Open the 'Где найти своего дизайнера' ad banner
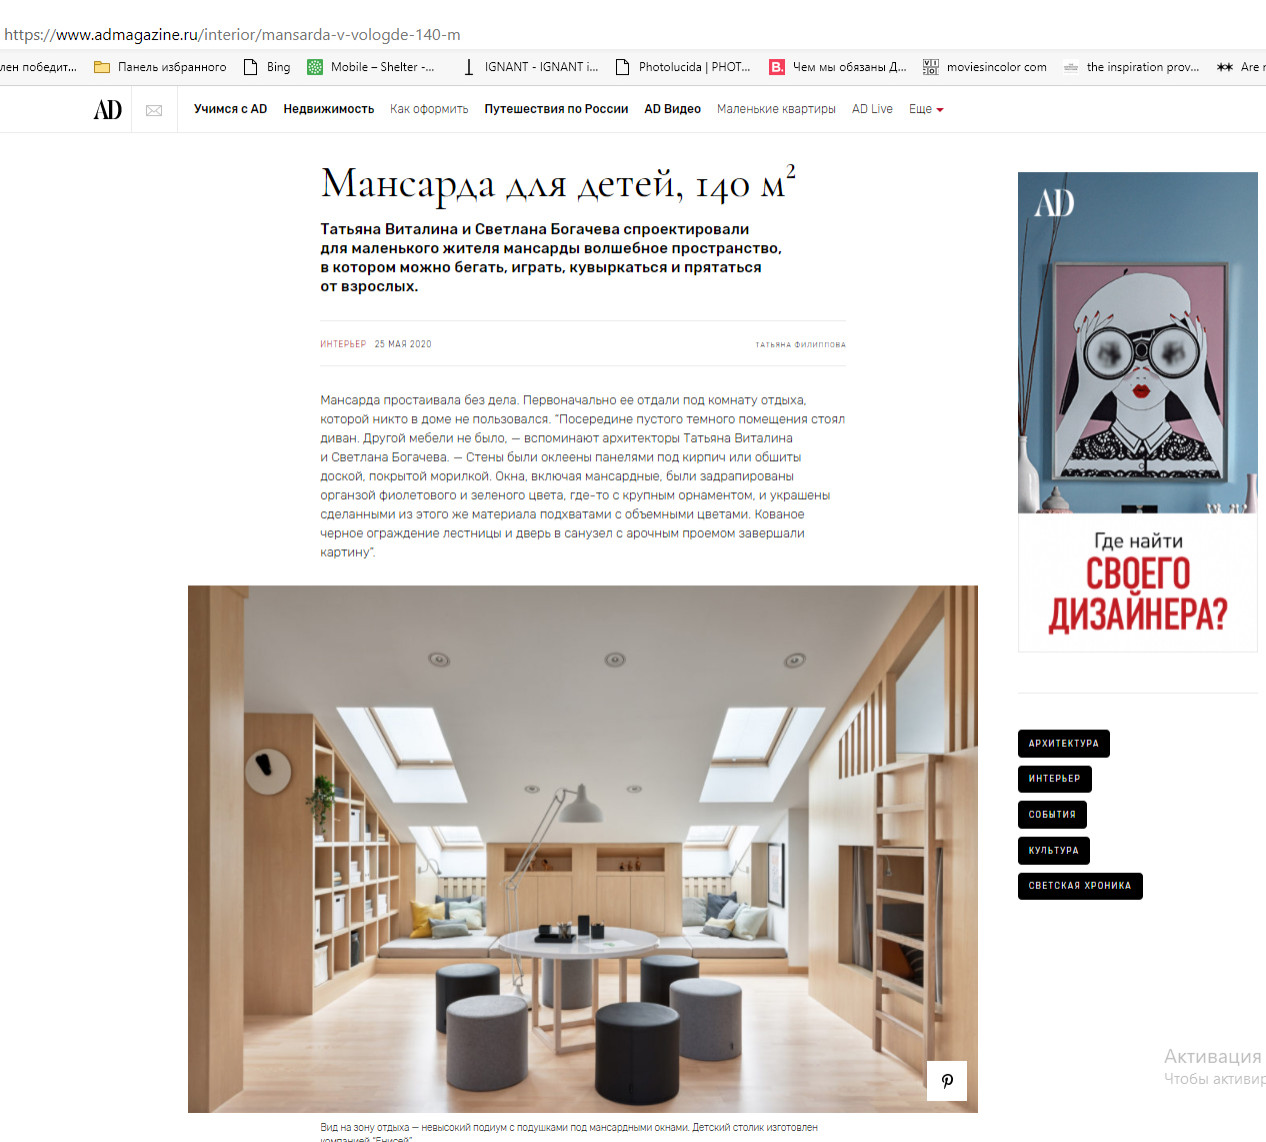The image size is (1266, 1142). (1137, 412)
